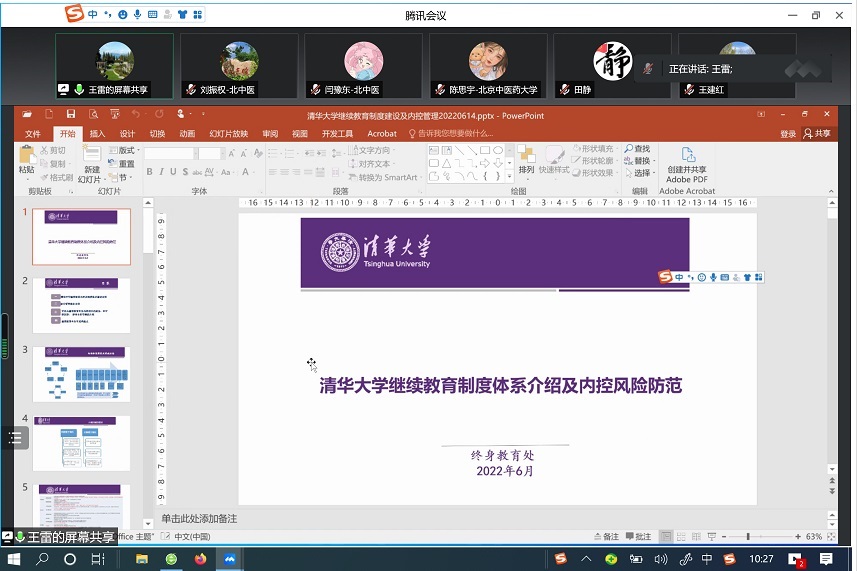
Task: Open the Select (选择) dropdown in the editing group
Action: 638,173
